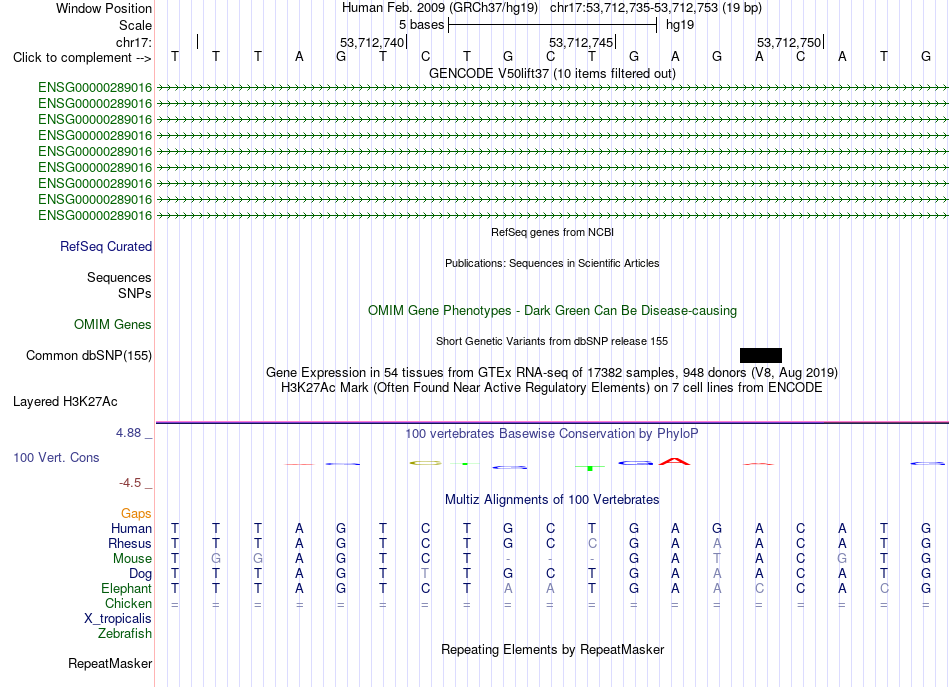Click the faded A in the Dog row
Image resolution: width=950 pixels, height=687 pixels.
click(x=717, y=574)
